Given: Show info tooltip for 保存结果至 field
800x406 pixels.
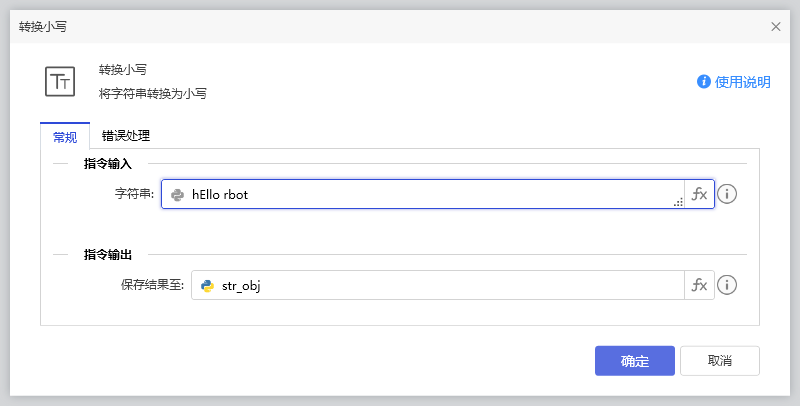Looking at the screenshot, I should click(728, 285).
